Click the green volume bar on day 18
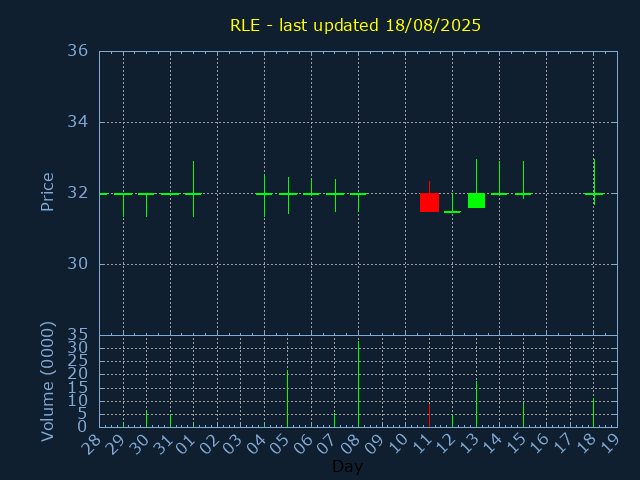Viewport: 640px width, 480px height. click(593, 413)
